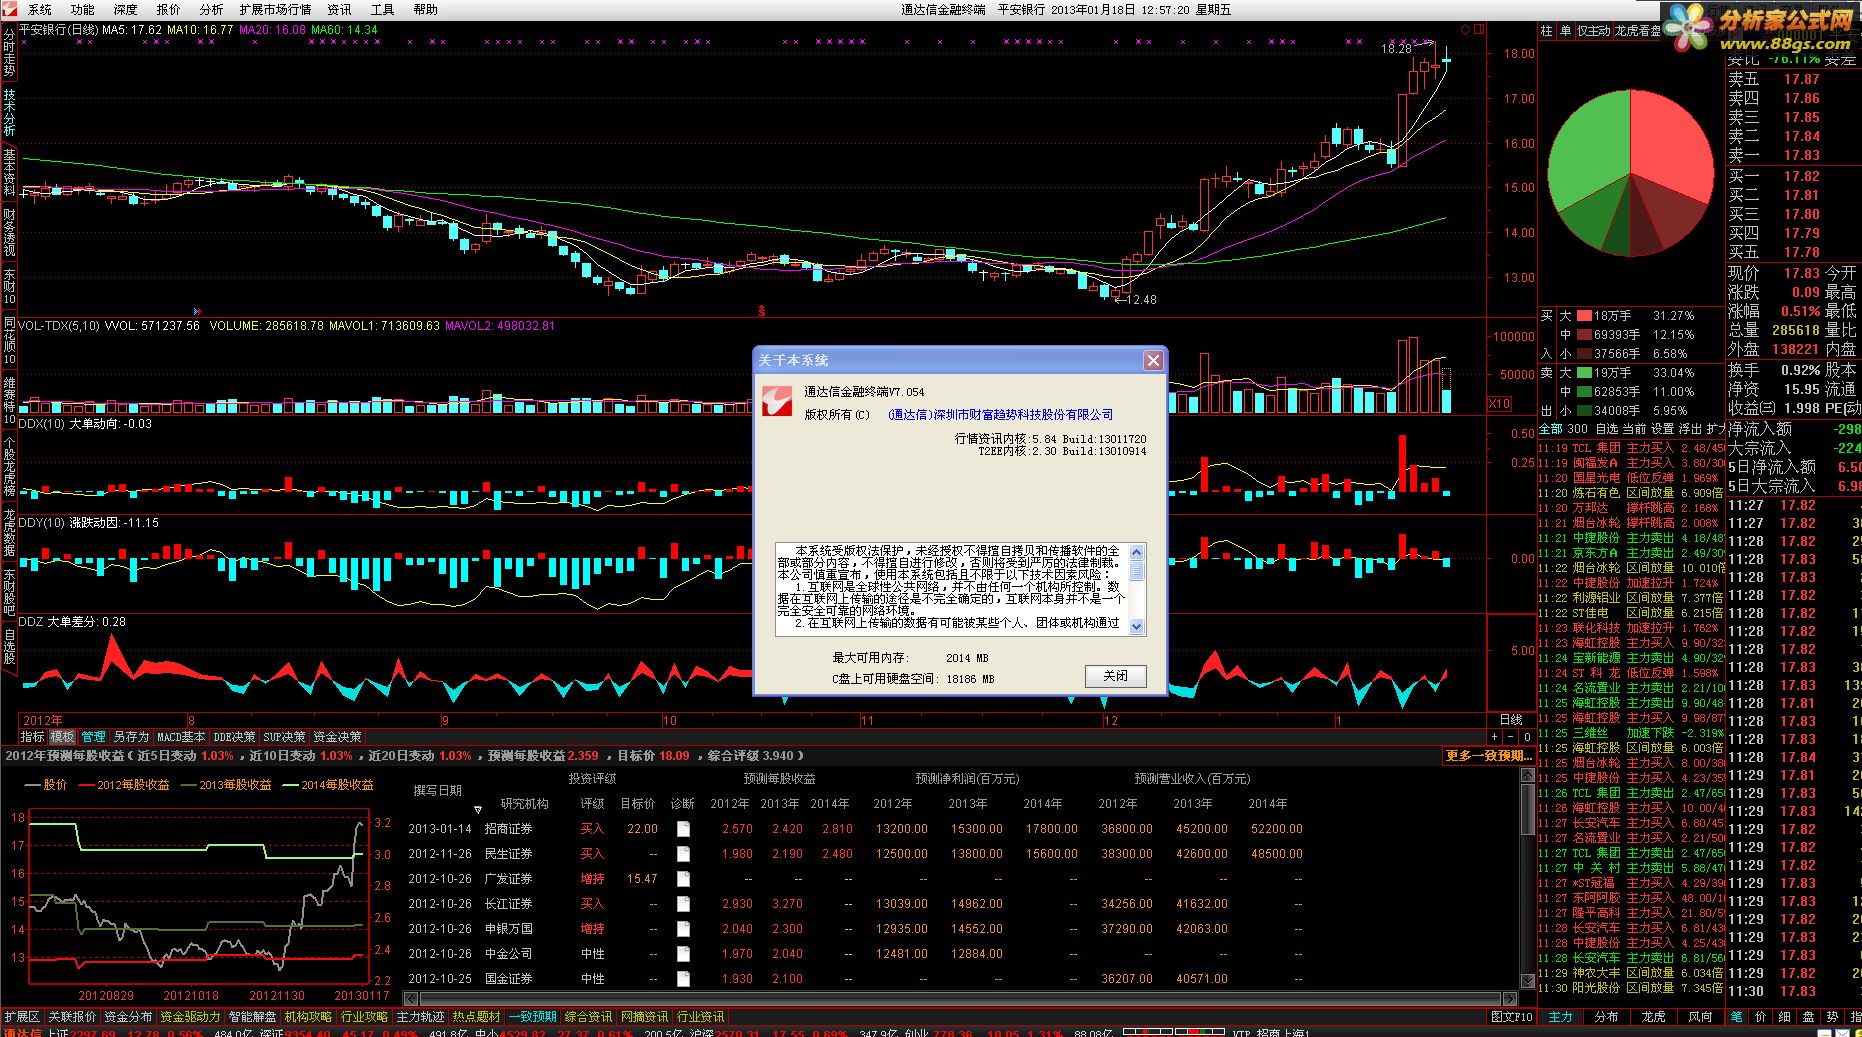
Task: Switch to MACD基本 template
Action: click(182, 737)
